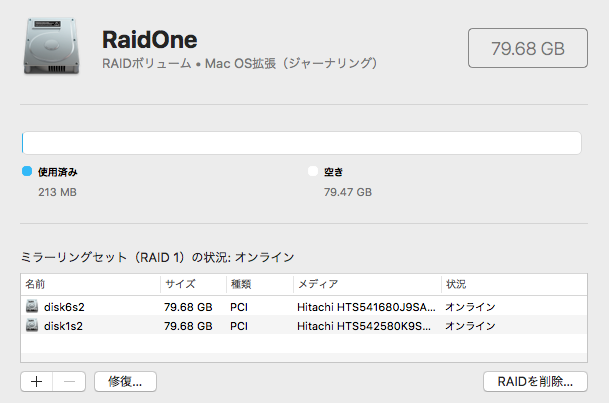Click the Hitachi HTS541680J9SA media cell
Screen dimensions: 609x403
366,307
